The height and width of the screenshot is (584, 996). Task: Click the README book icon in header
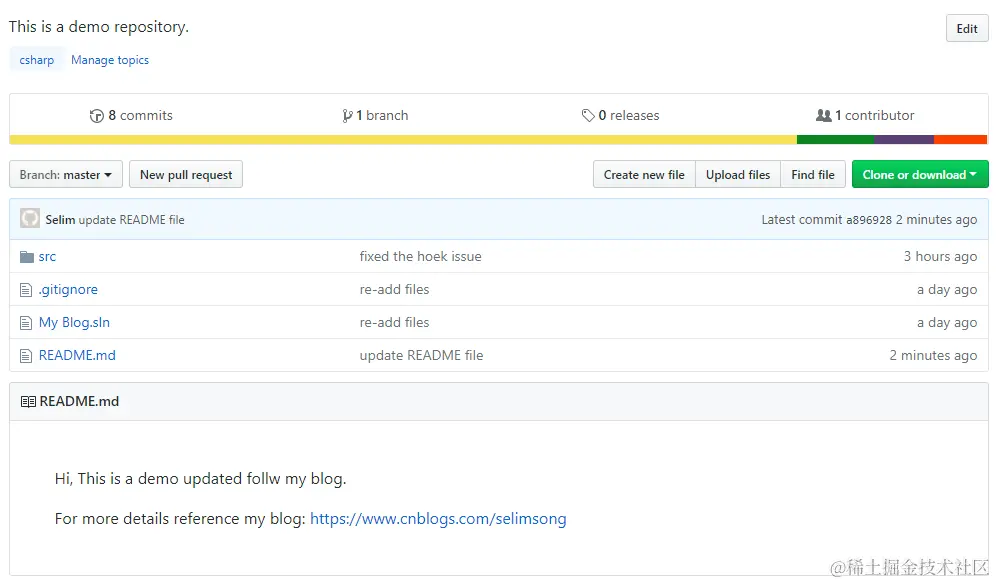[x=28, y=402]
